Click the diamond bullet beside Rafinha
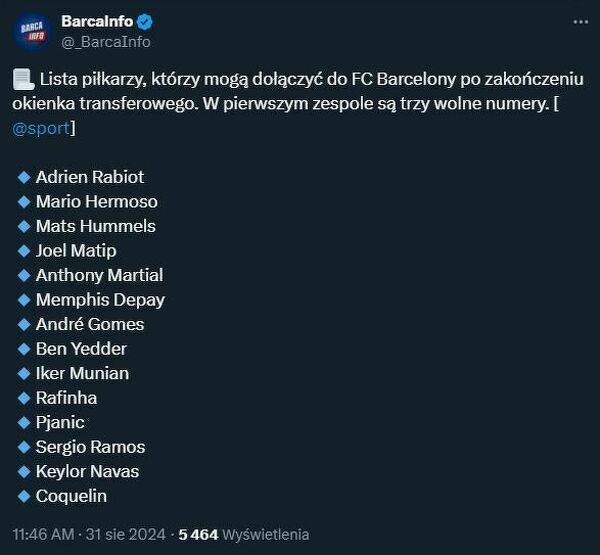 [24, 398]
